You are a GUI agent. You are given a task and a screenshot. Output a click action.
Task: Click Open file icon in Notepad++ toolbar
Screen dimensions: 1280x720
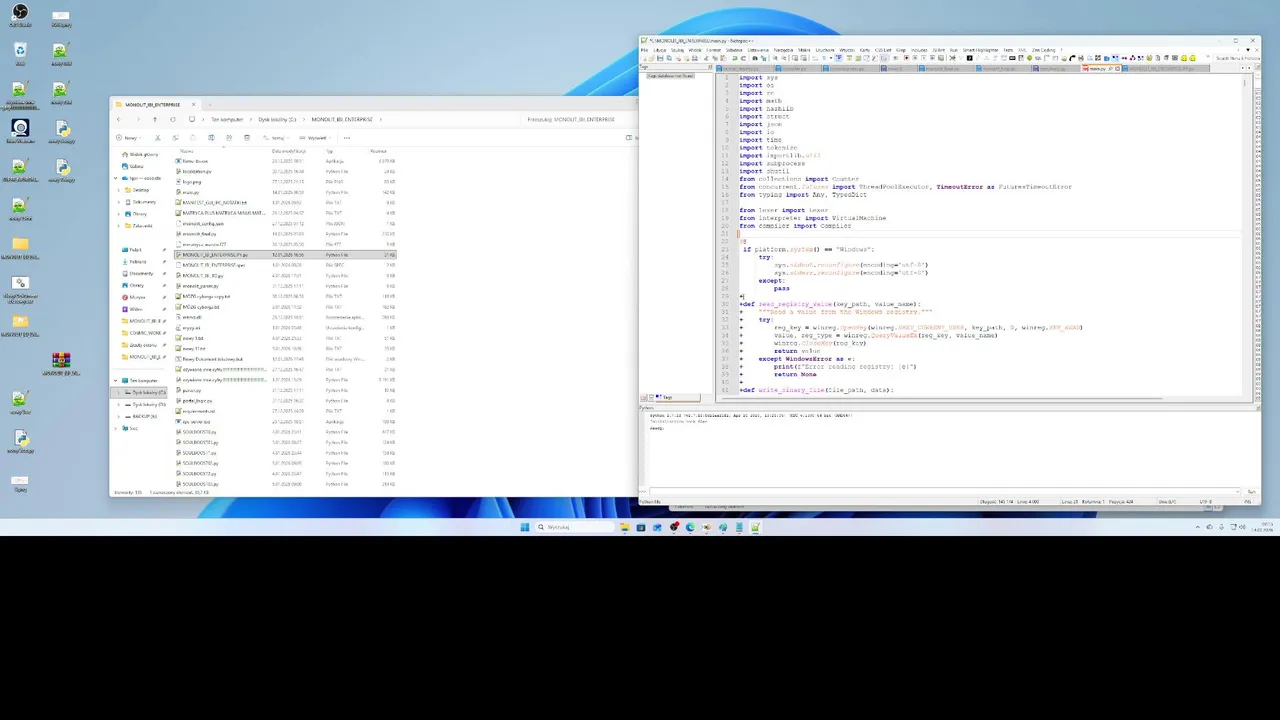[651, 58]
